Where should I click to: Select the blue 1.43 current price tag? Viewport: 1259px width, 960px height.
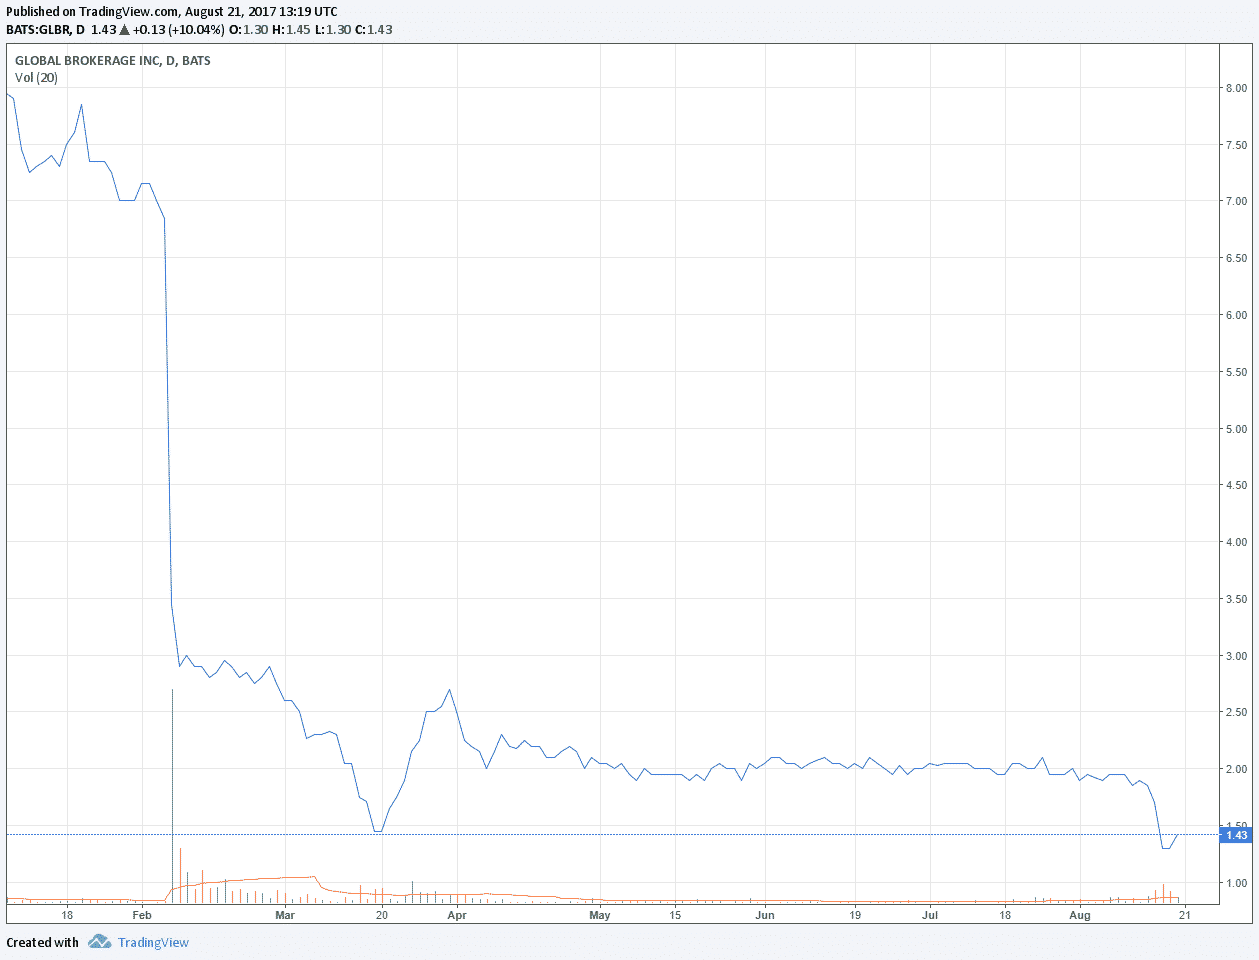point(1236,835)
